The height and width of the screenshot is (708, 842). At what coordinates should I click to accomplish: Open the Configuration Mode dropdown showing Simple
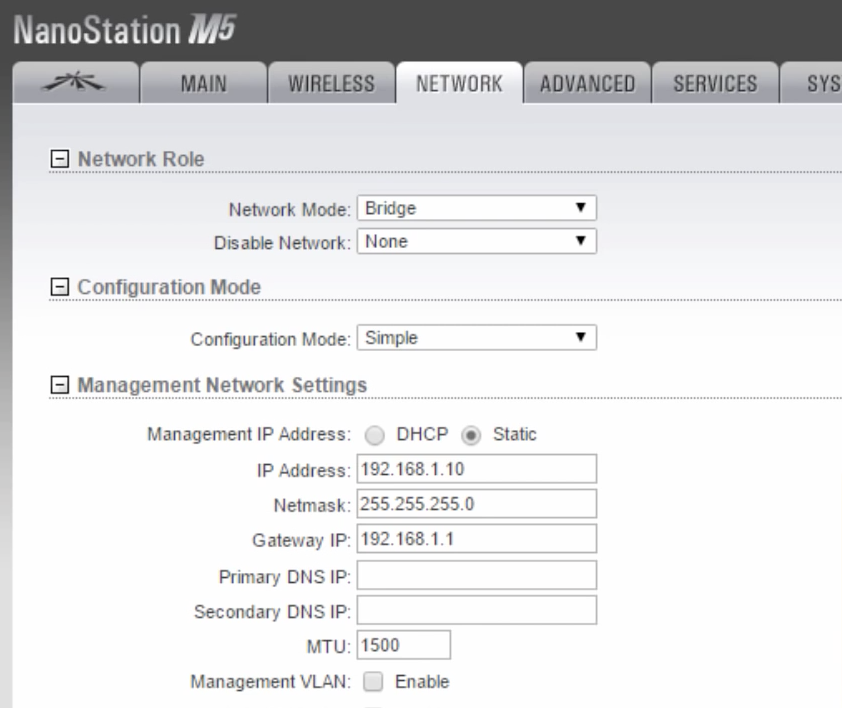[x=477, y=337]
